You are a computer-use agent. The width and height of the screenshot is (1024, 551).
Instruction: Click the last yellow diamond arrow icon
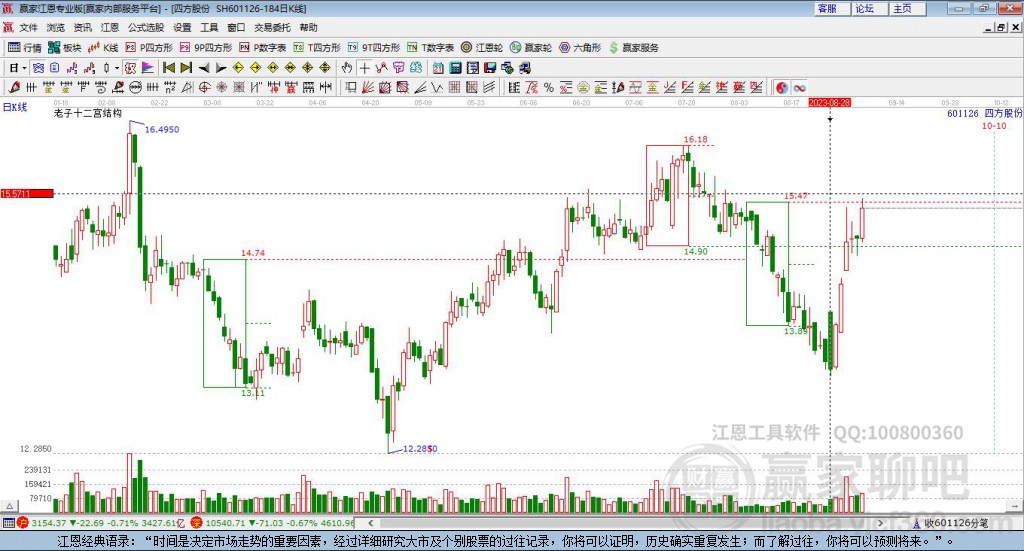coord(325,68)
